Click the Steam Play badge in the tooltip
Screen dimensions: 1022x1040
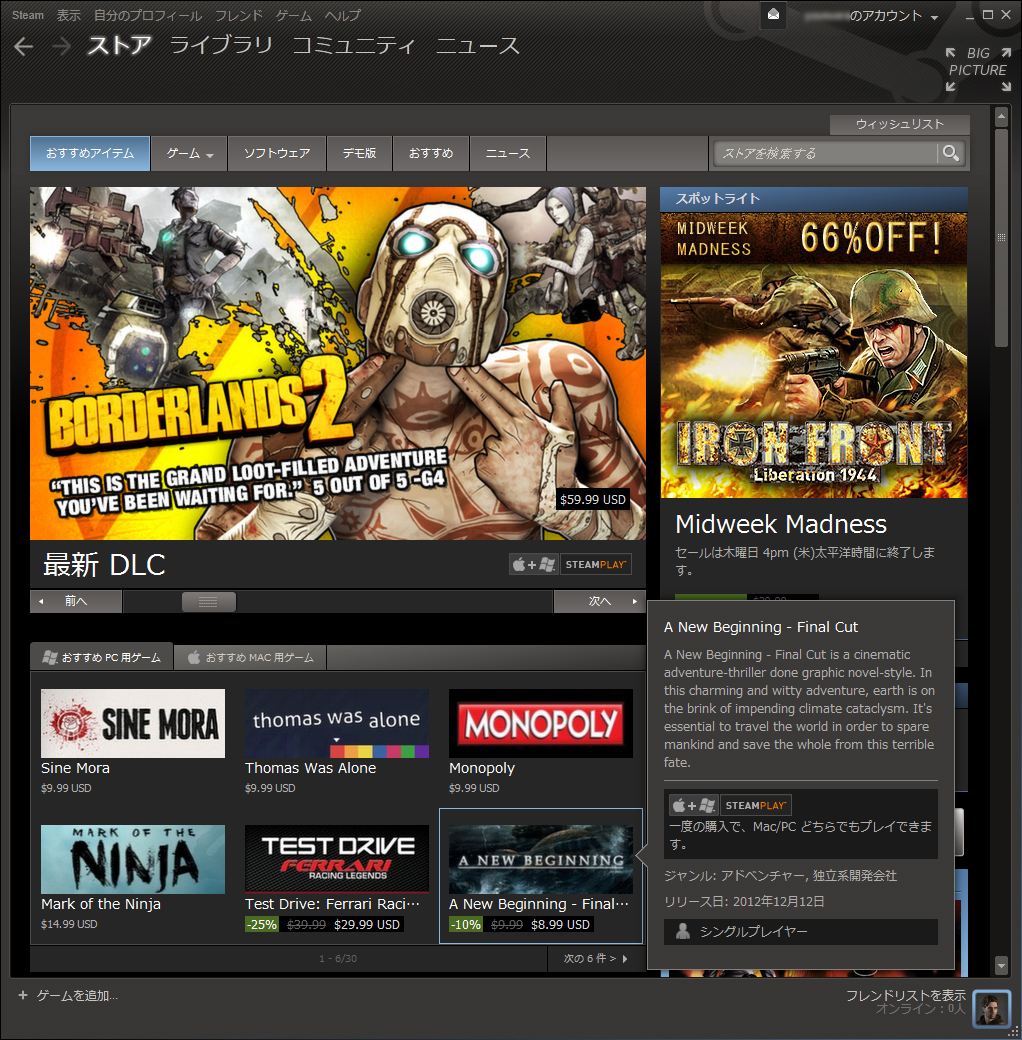(x=755, y=805)
